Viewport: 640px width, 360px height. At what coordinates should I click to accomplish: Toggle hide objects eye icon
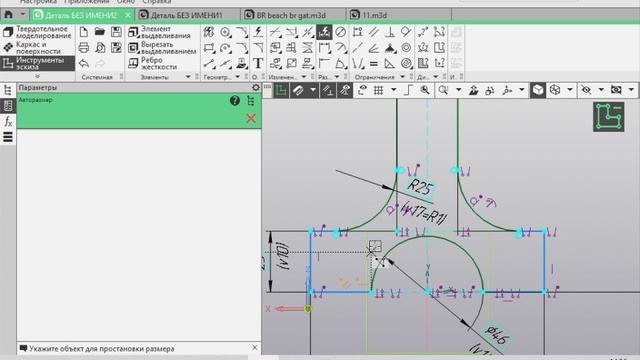587,90
